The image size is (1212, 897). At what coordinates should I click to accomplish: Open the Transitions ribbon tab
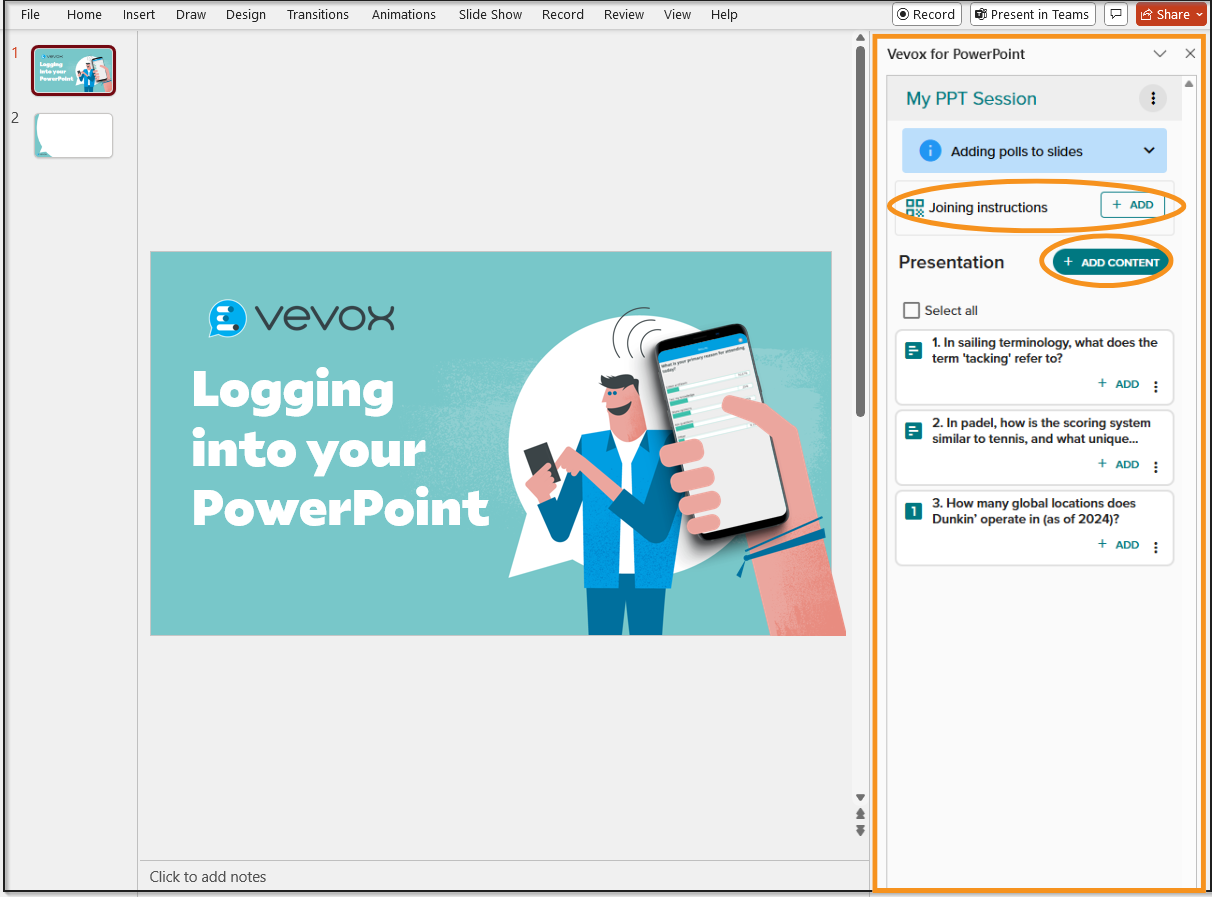pos(318,14)
